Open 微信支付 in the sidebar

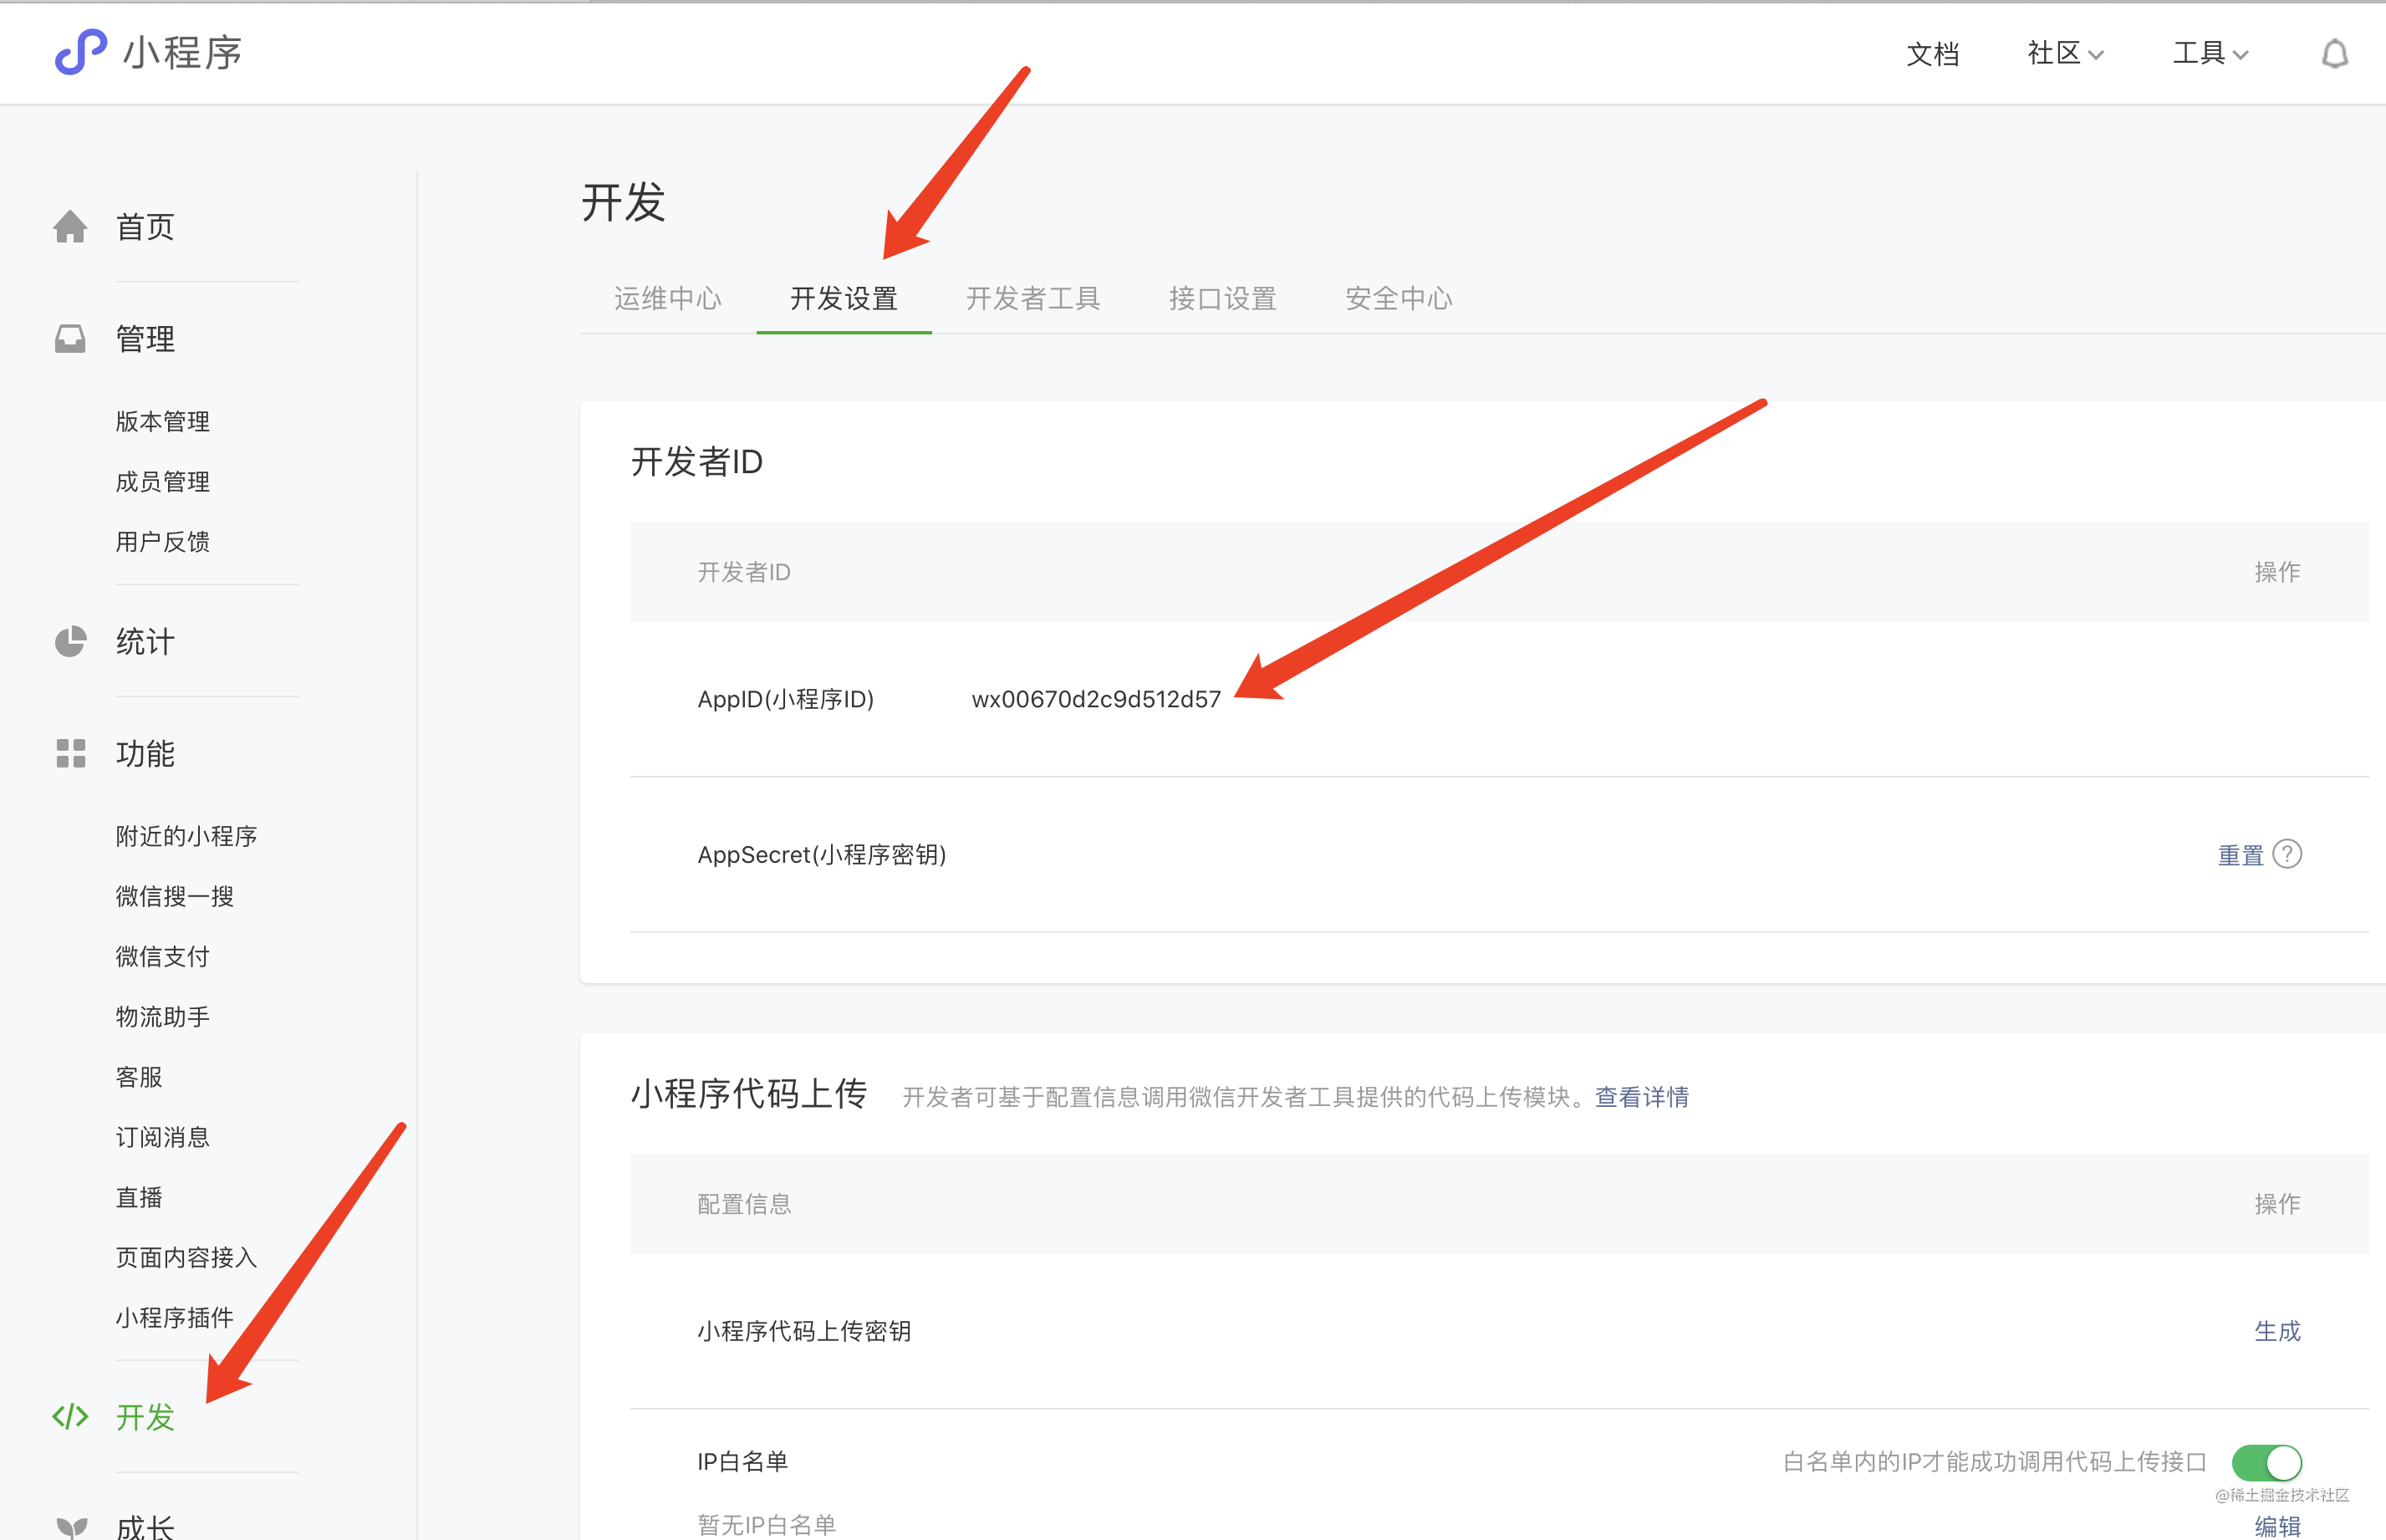coord(162,956)
